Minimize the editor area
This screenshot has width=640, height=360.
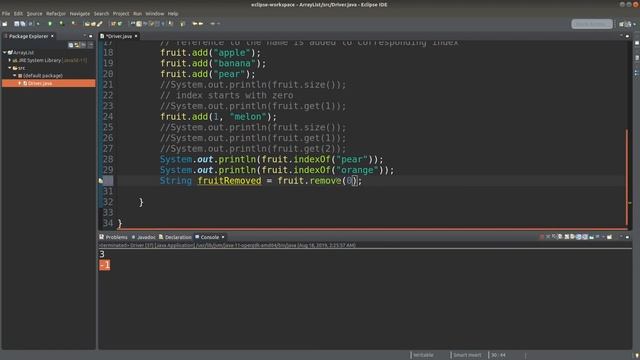(621, 36)
